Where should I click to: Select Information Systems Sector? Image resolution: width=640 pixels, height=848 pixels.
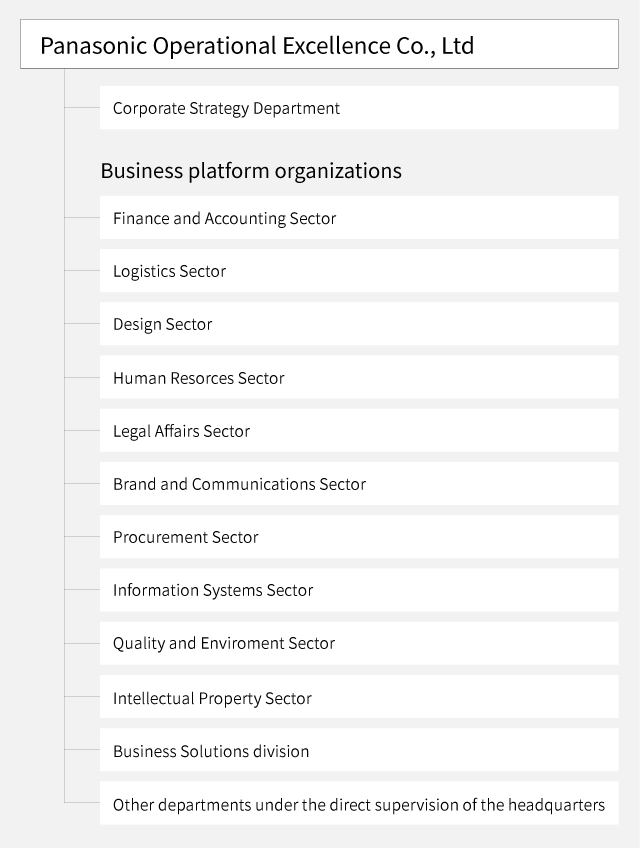358,590
